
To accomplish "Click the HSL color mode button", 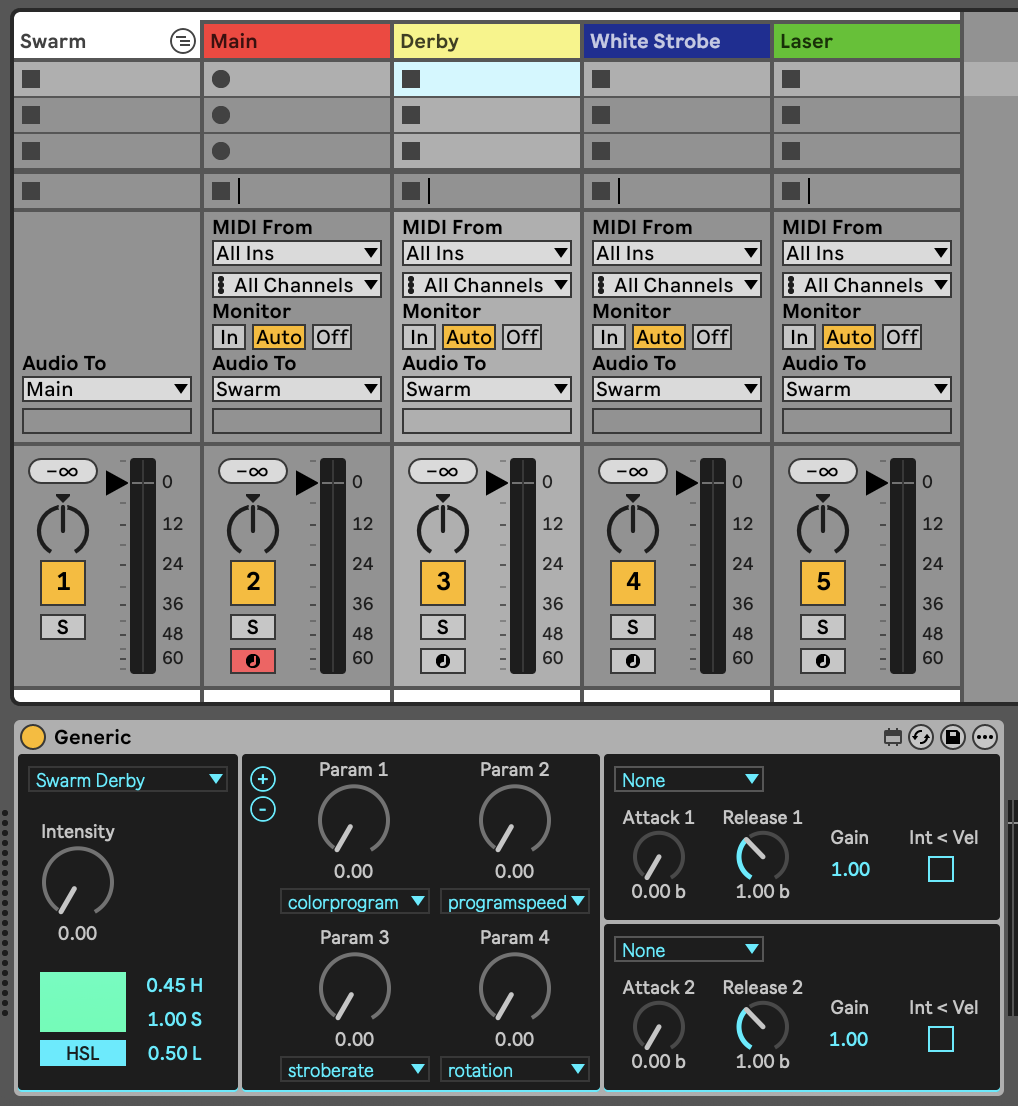I will 83,1053.
